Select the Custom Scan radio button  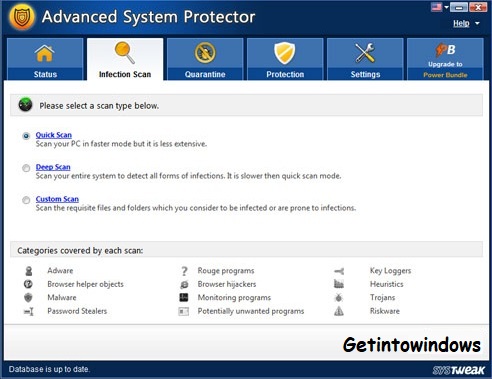[26, 200]
